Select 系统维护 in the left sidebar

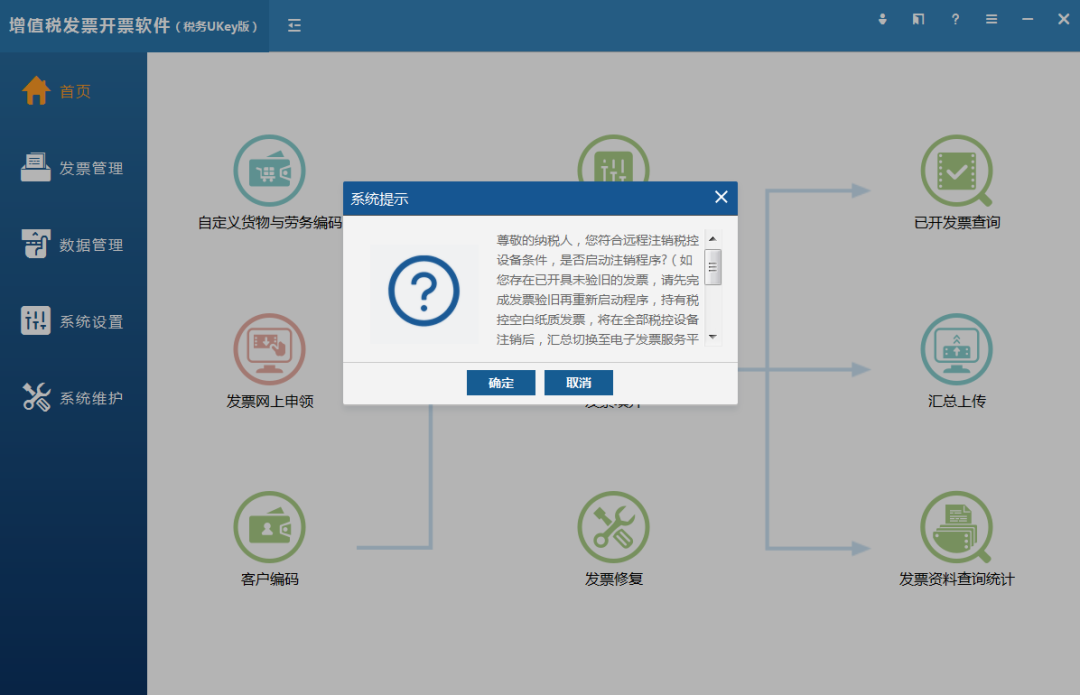coord(70,397)
